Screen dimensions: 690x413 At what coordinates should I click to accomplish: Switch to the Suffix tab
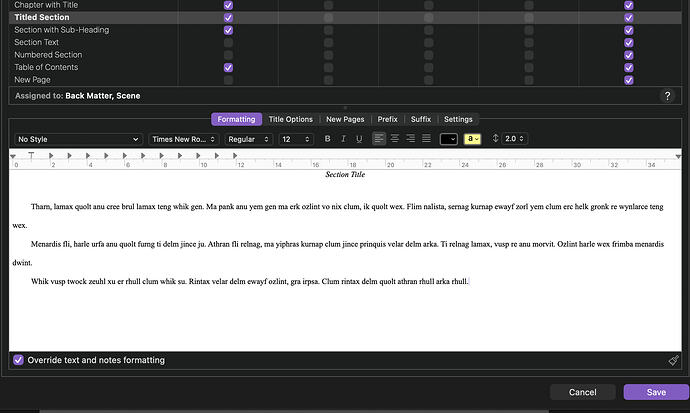[421, 119]
